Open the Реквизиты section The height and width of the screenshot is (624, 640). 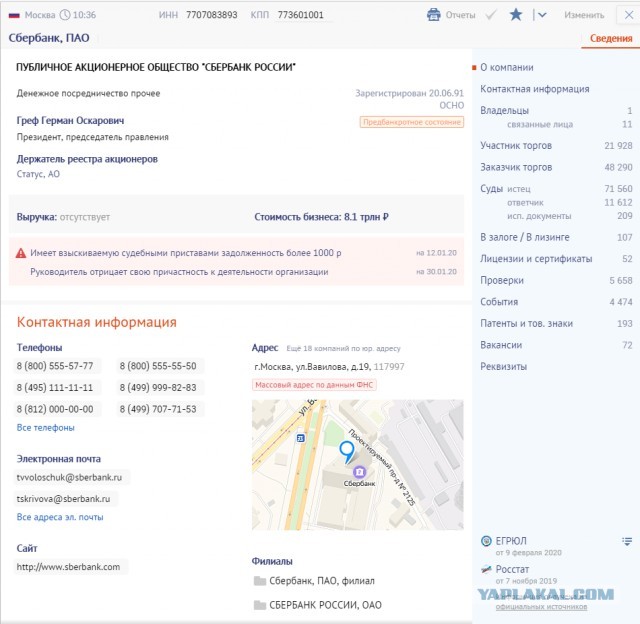click(x=503, y=366)
